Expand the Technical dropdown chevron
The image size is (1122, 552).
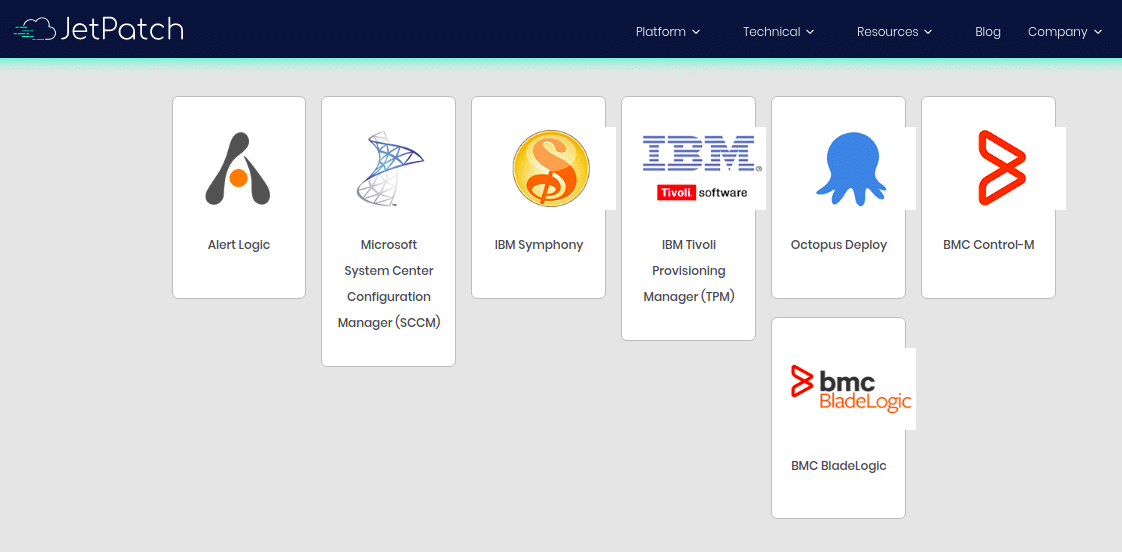[810, 32]
